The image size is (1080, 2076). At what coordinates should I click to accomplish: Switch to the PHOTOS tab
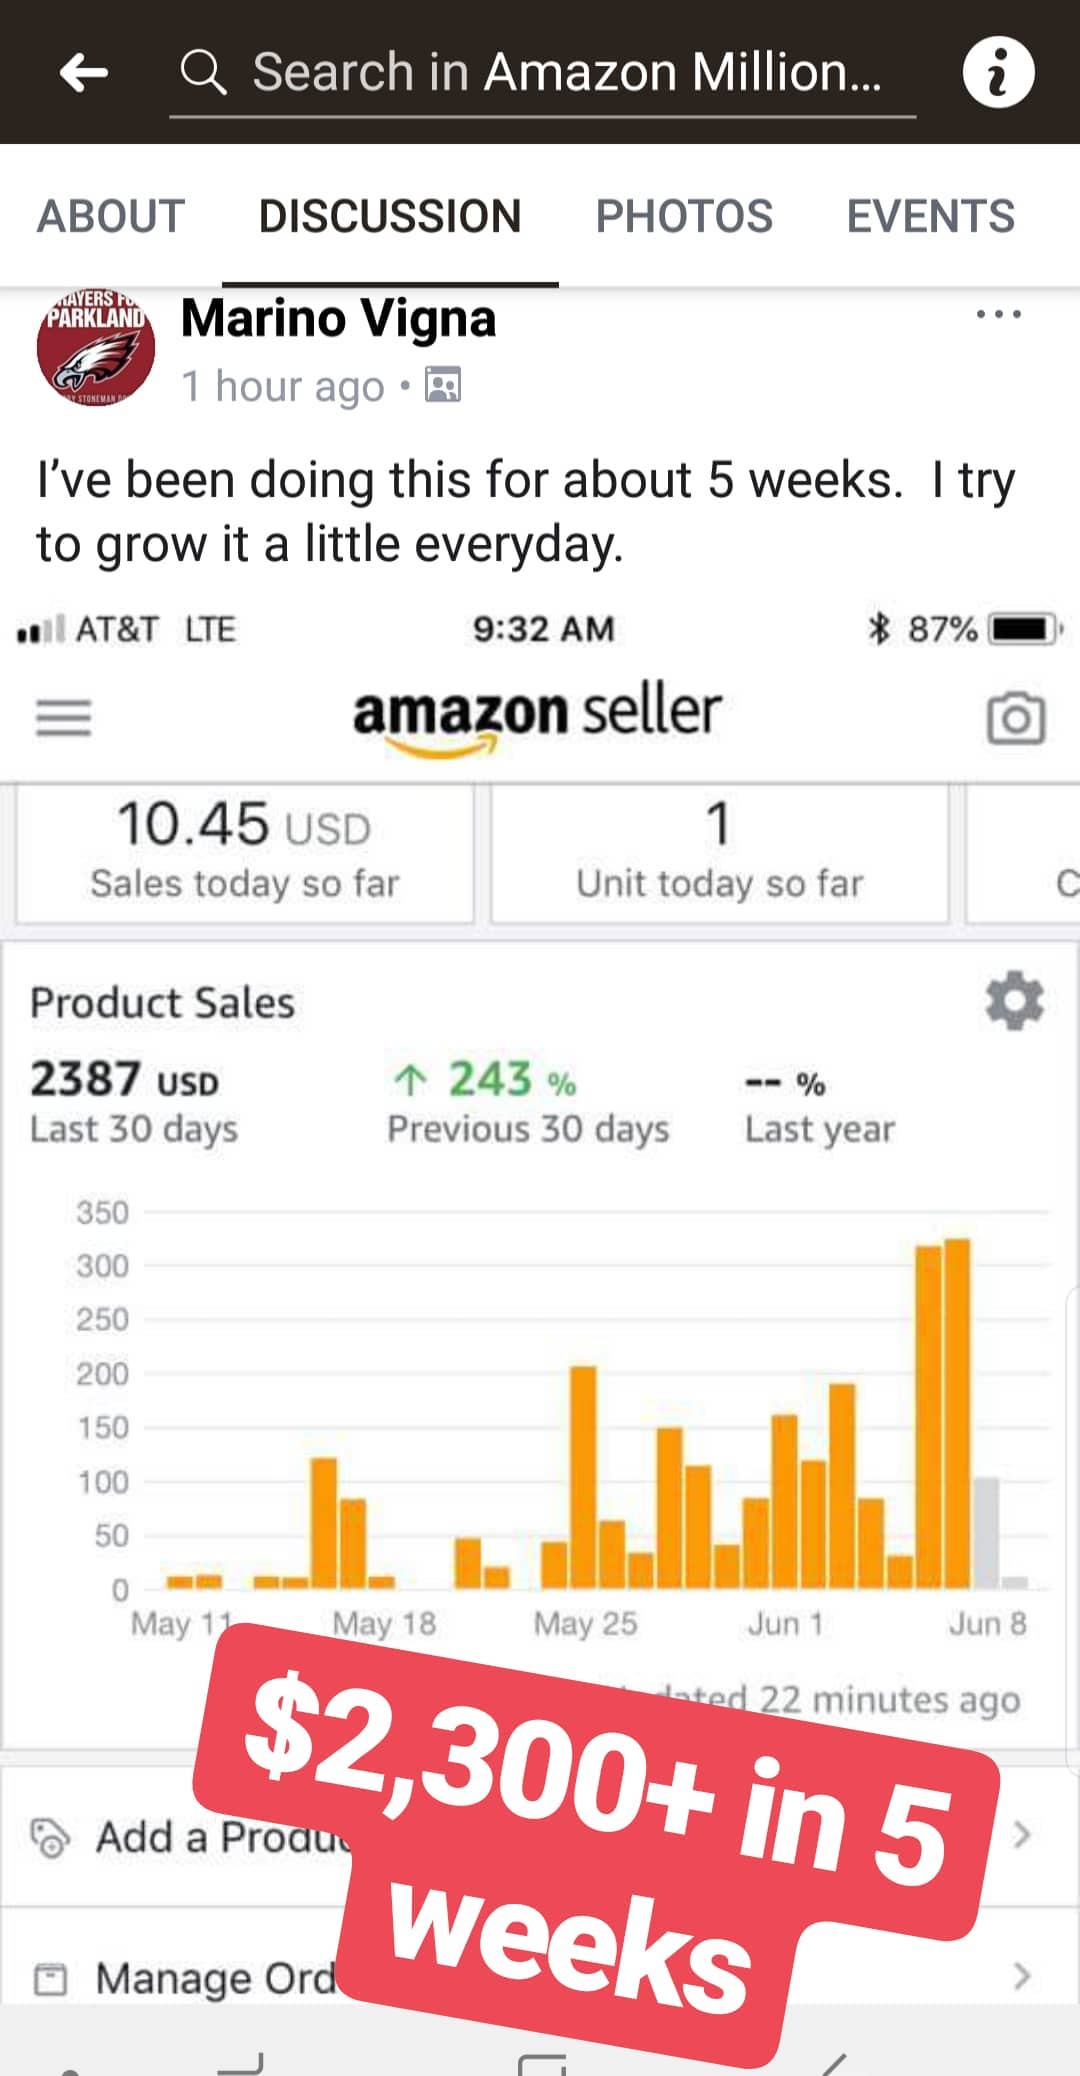click(x=684, y=216)
